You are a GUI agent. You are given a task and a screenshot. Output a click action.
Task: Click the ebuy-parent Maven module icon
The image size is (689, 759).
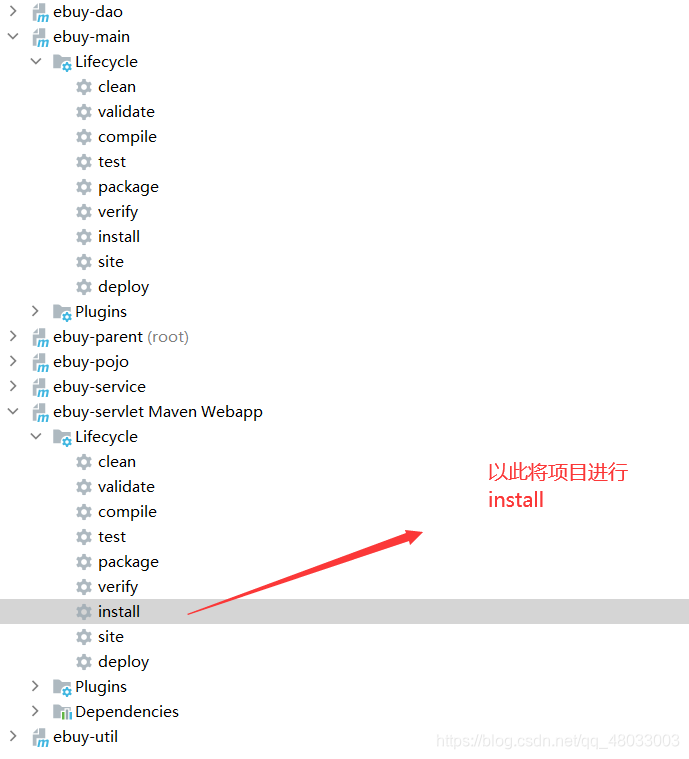click(40, 337)
